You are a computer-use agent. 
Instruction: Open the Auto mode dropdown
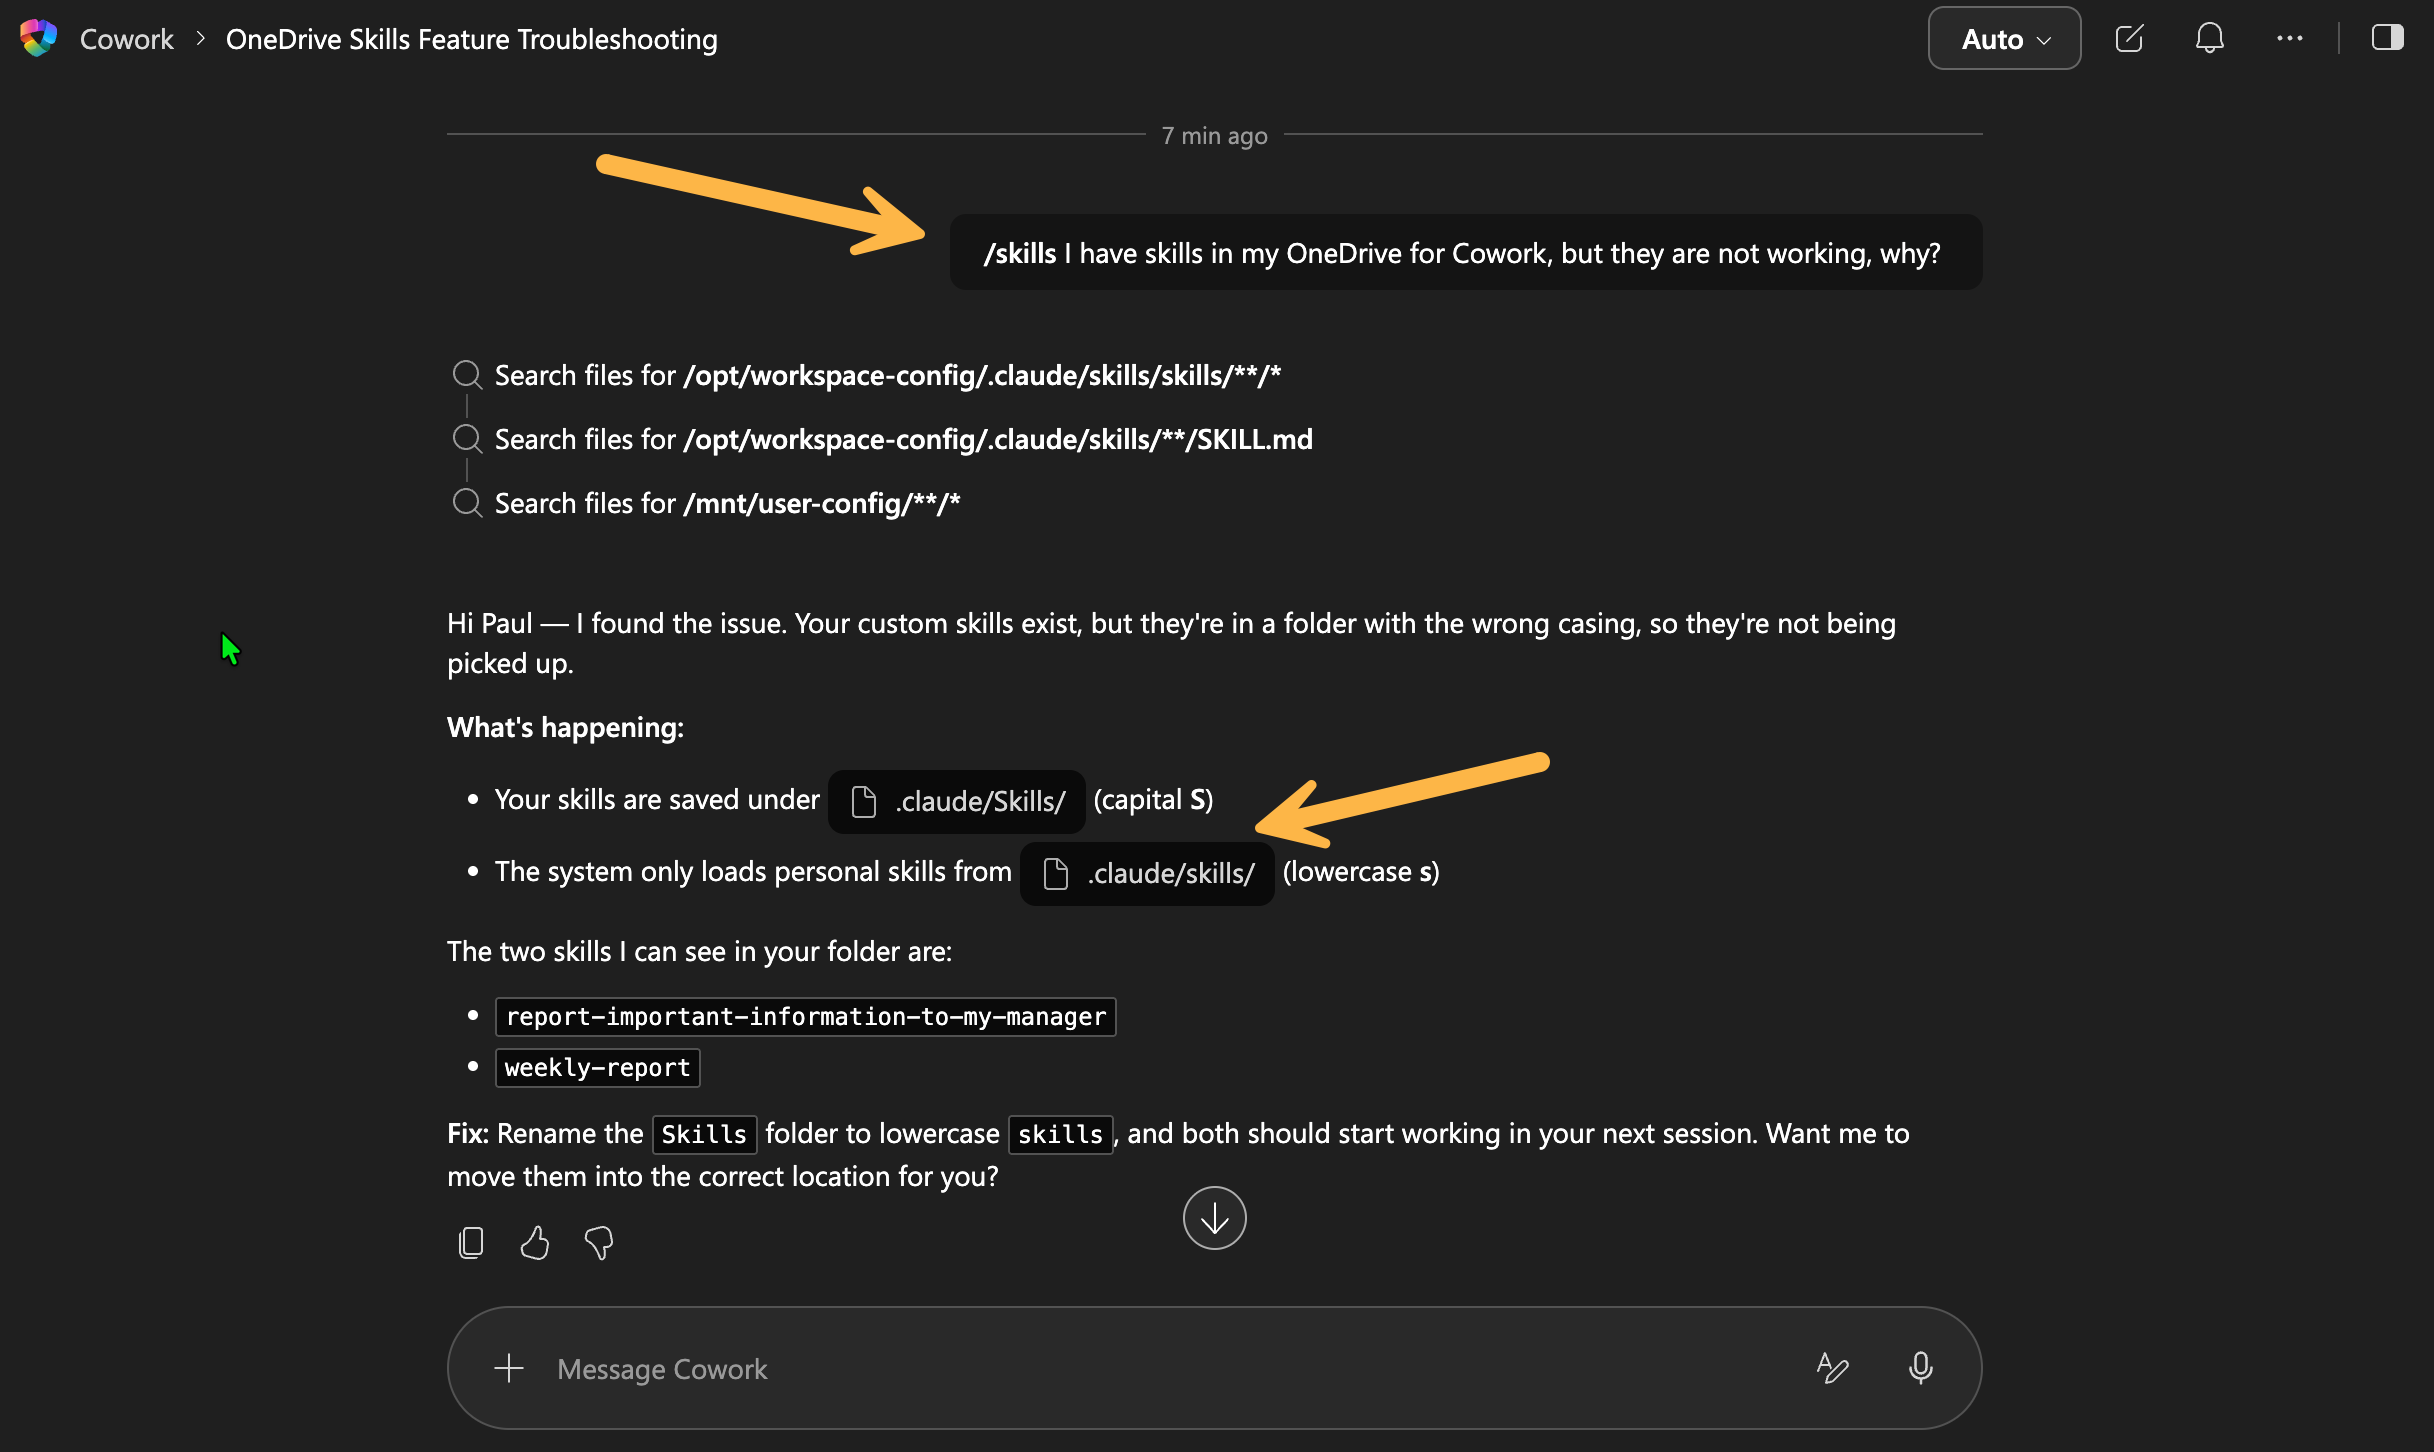2004,39
